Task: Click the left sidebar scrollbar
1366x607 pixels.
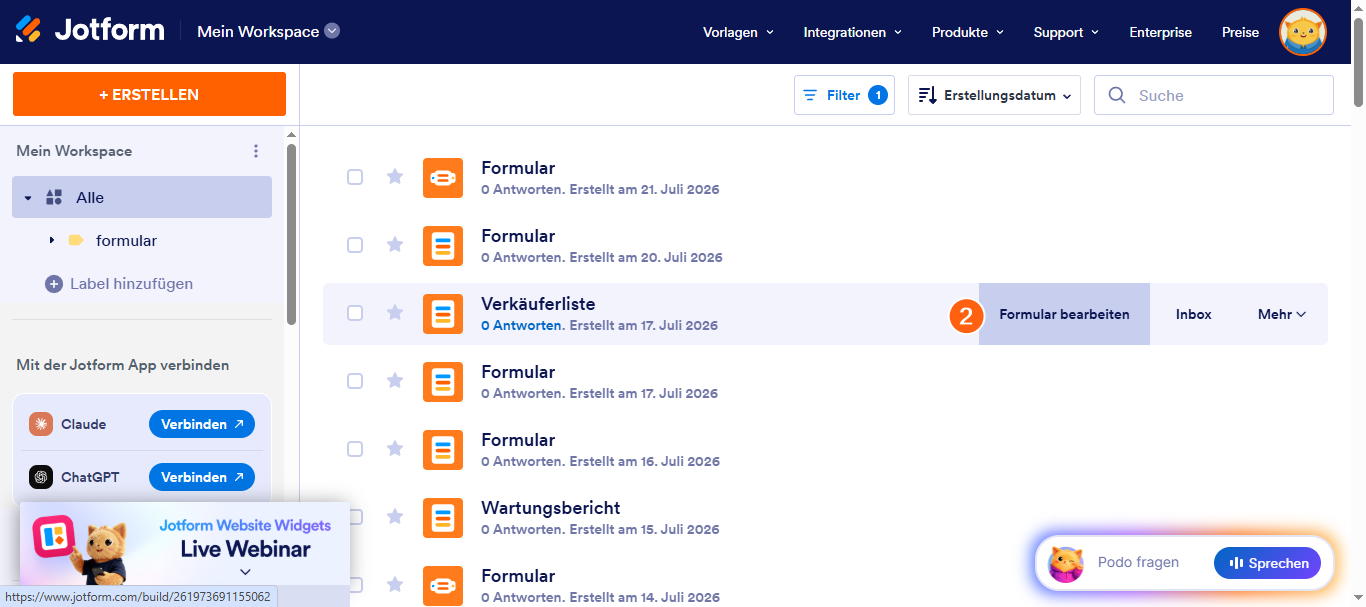Action: click(291, 234)
